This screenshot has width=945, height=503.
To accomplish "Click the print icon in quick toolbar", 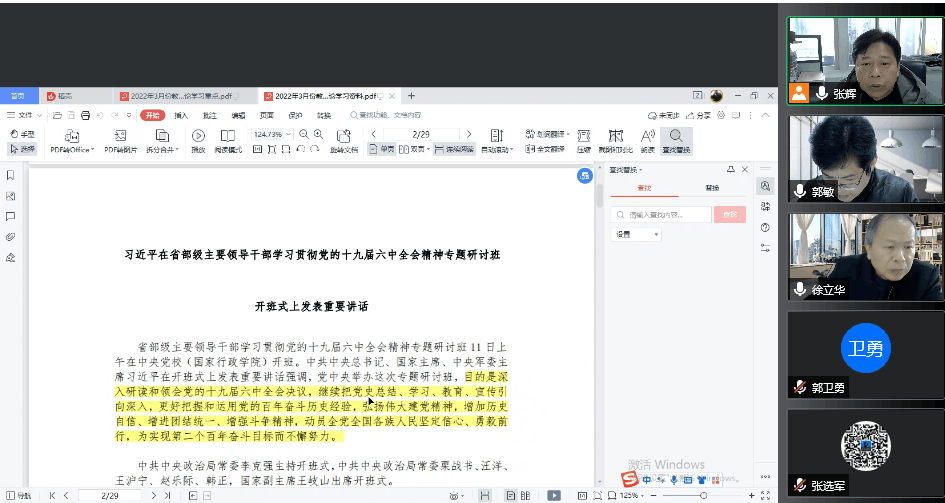I will pyautogui.click(x=86, y=115).
